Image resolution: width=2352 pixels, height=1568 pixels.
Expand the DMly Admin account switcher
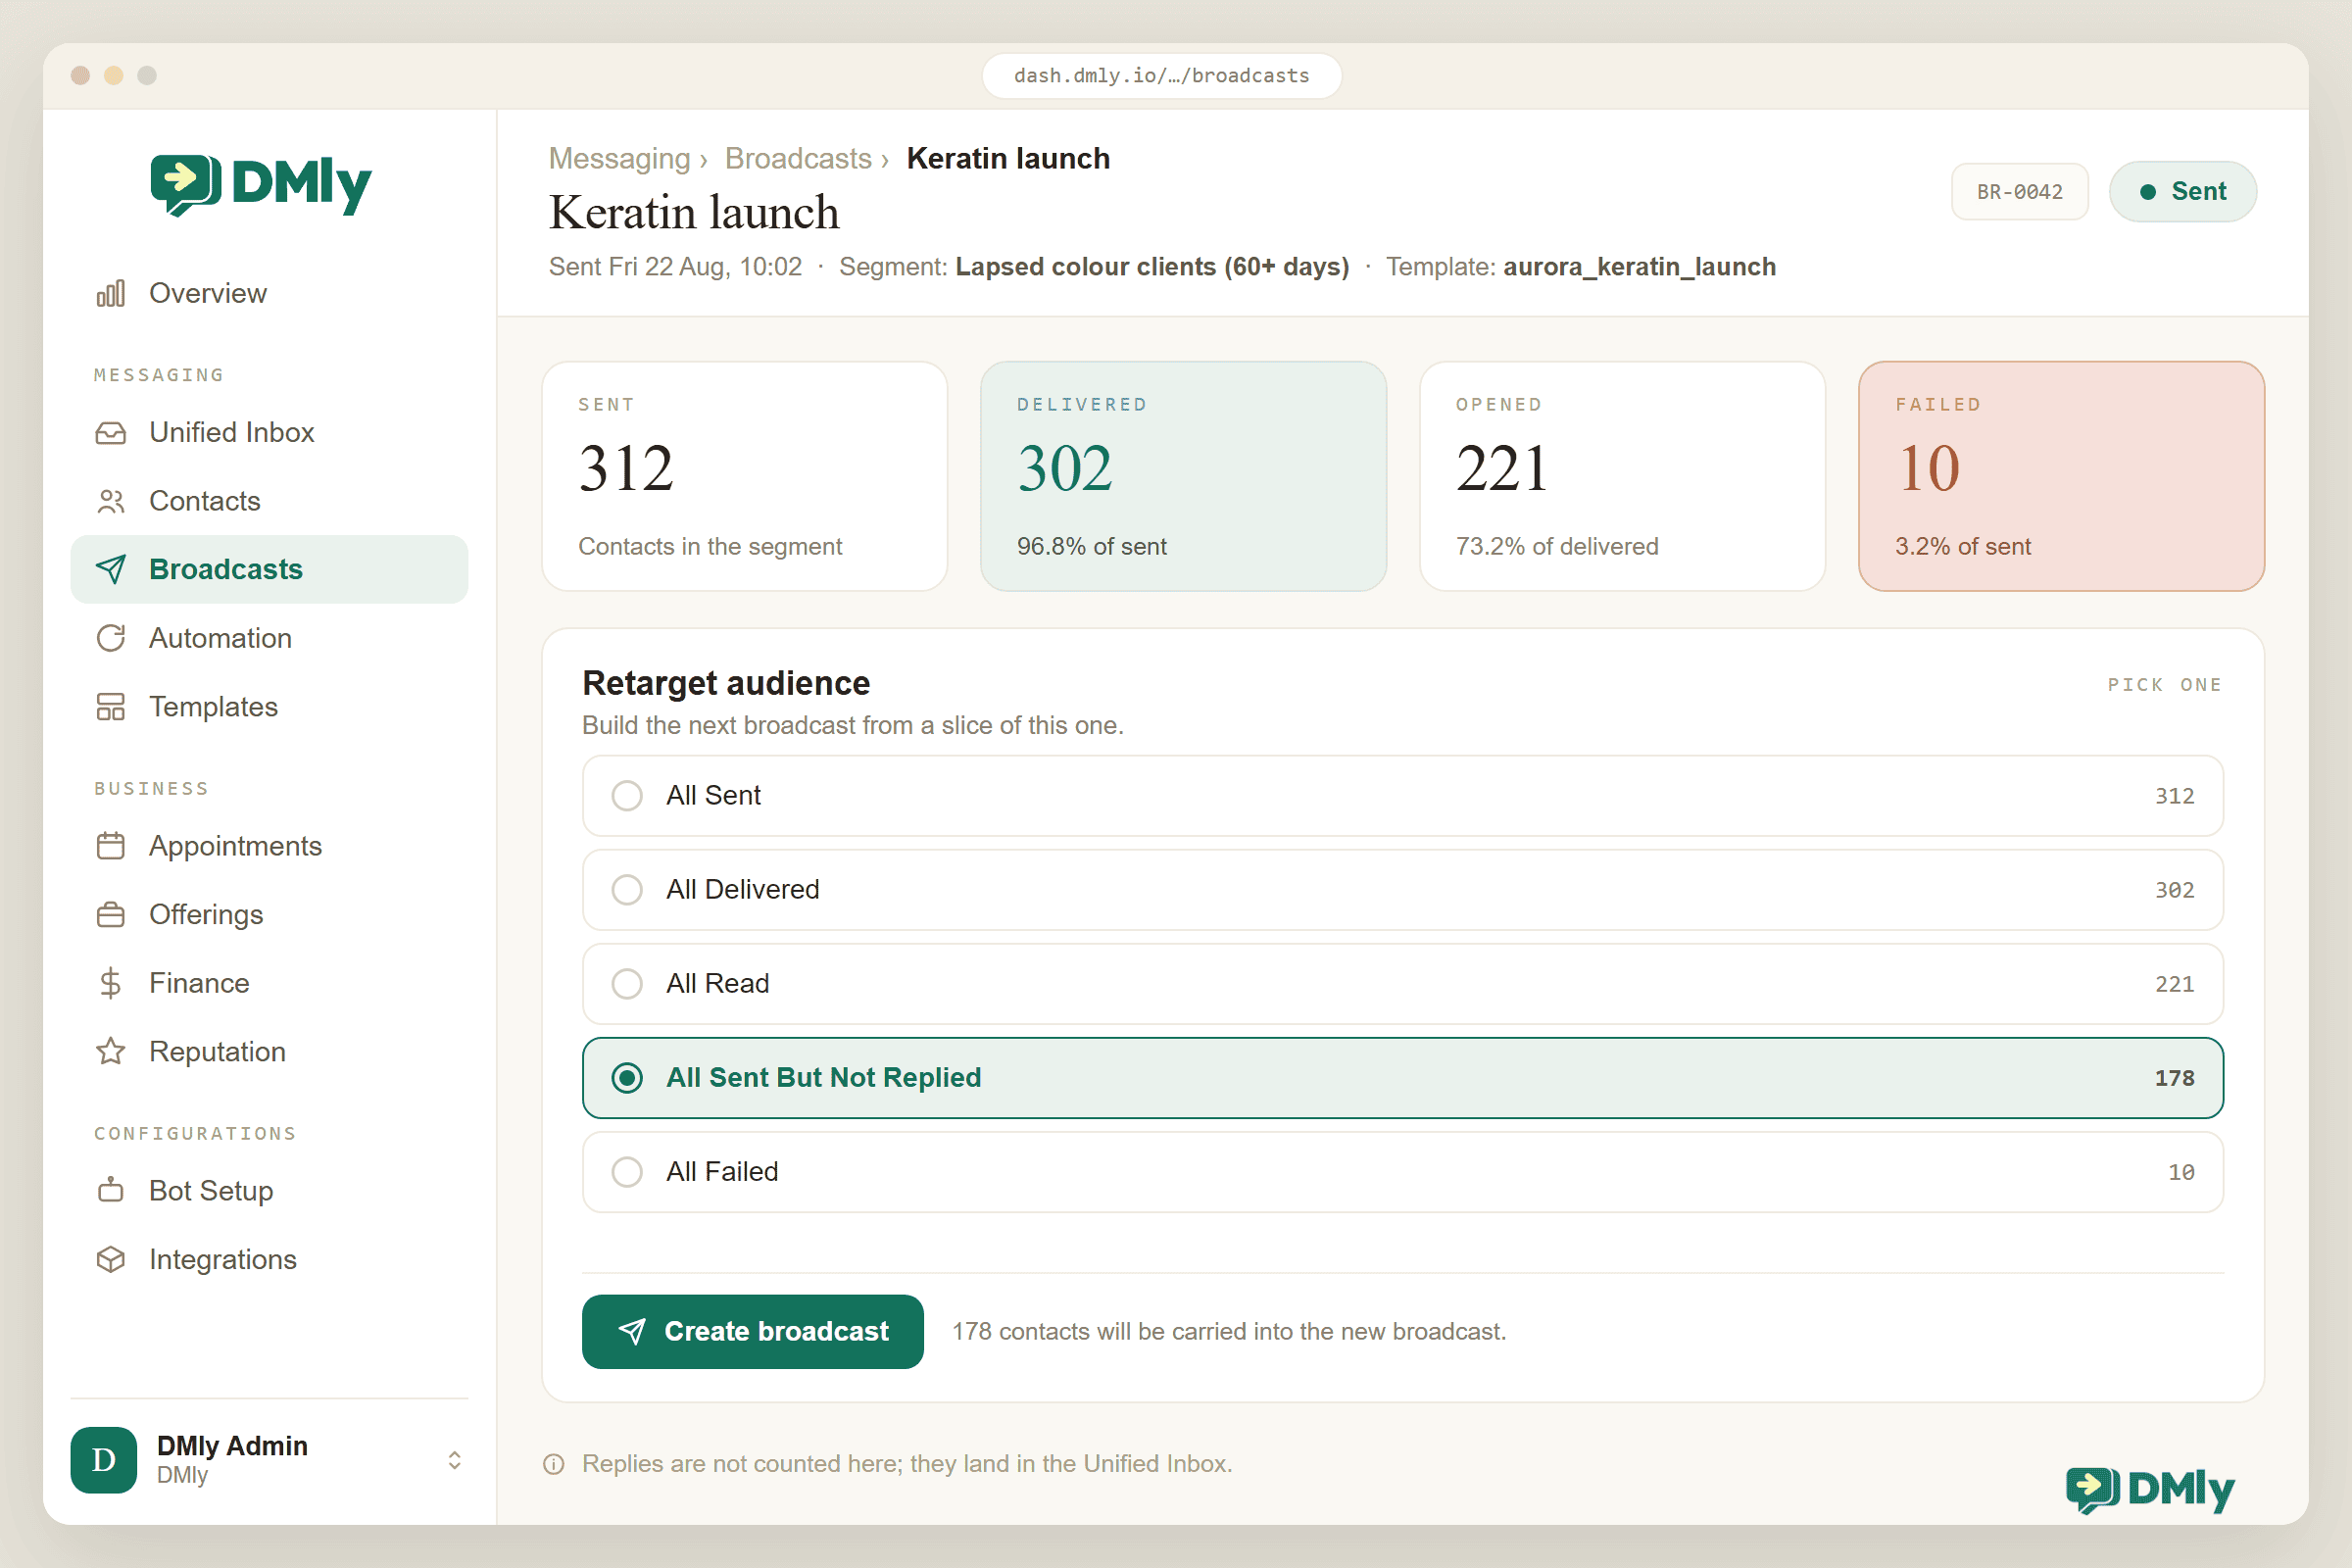(455, 1460)
